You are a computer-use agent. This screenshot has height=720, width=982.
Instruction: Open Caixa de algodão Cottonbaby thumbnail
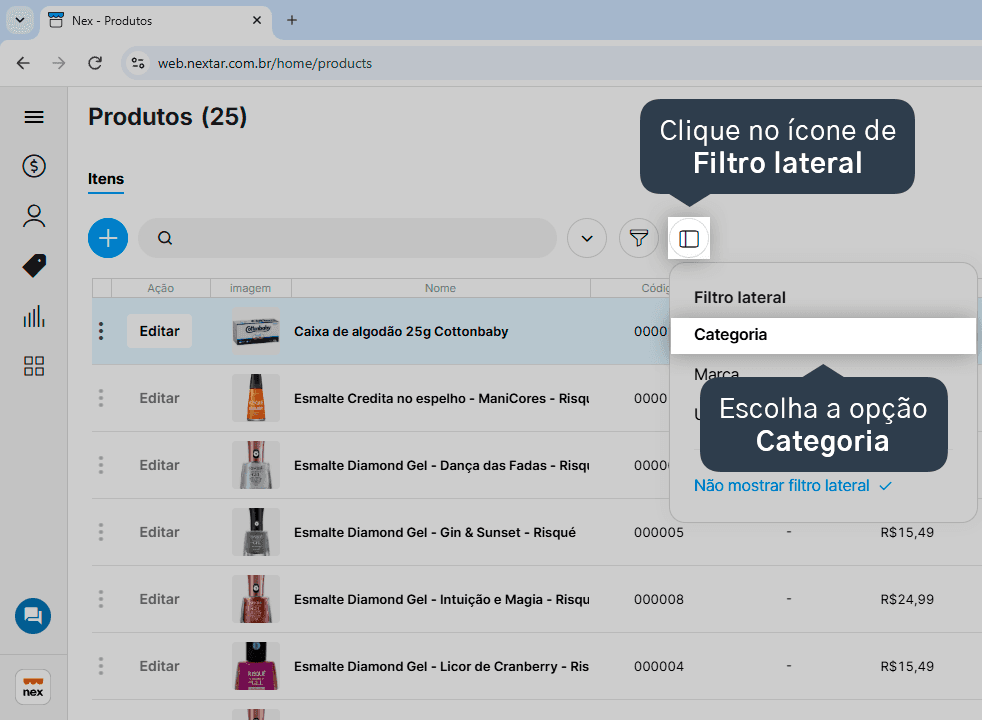click(x=256, y=331)
